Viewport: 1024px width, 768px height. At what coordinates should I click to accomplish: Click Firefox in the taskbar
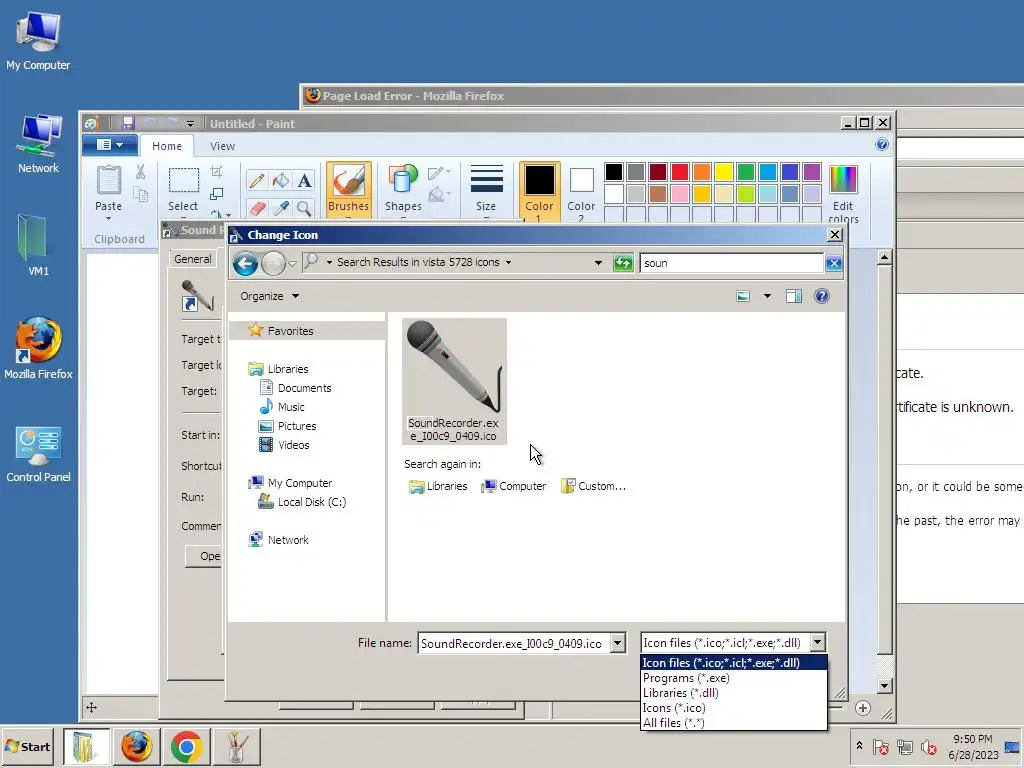(136, 746)
